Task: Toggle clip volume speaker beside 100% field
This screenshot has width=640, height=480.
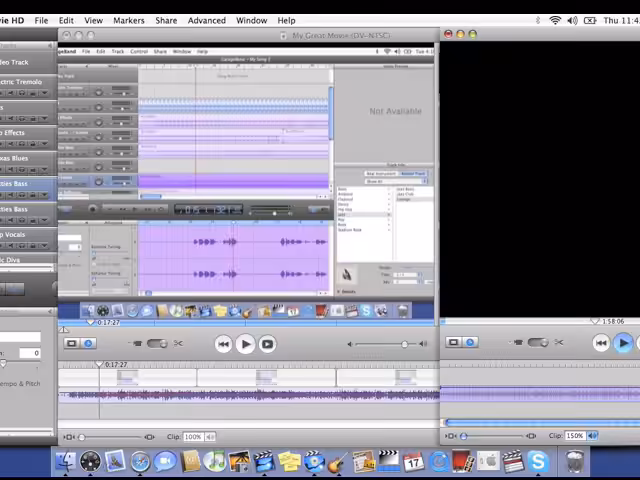Action: 210,437
